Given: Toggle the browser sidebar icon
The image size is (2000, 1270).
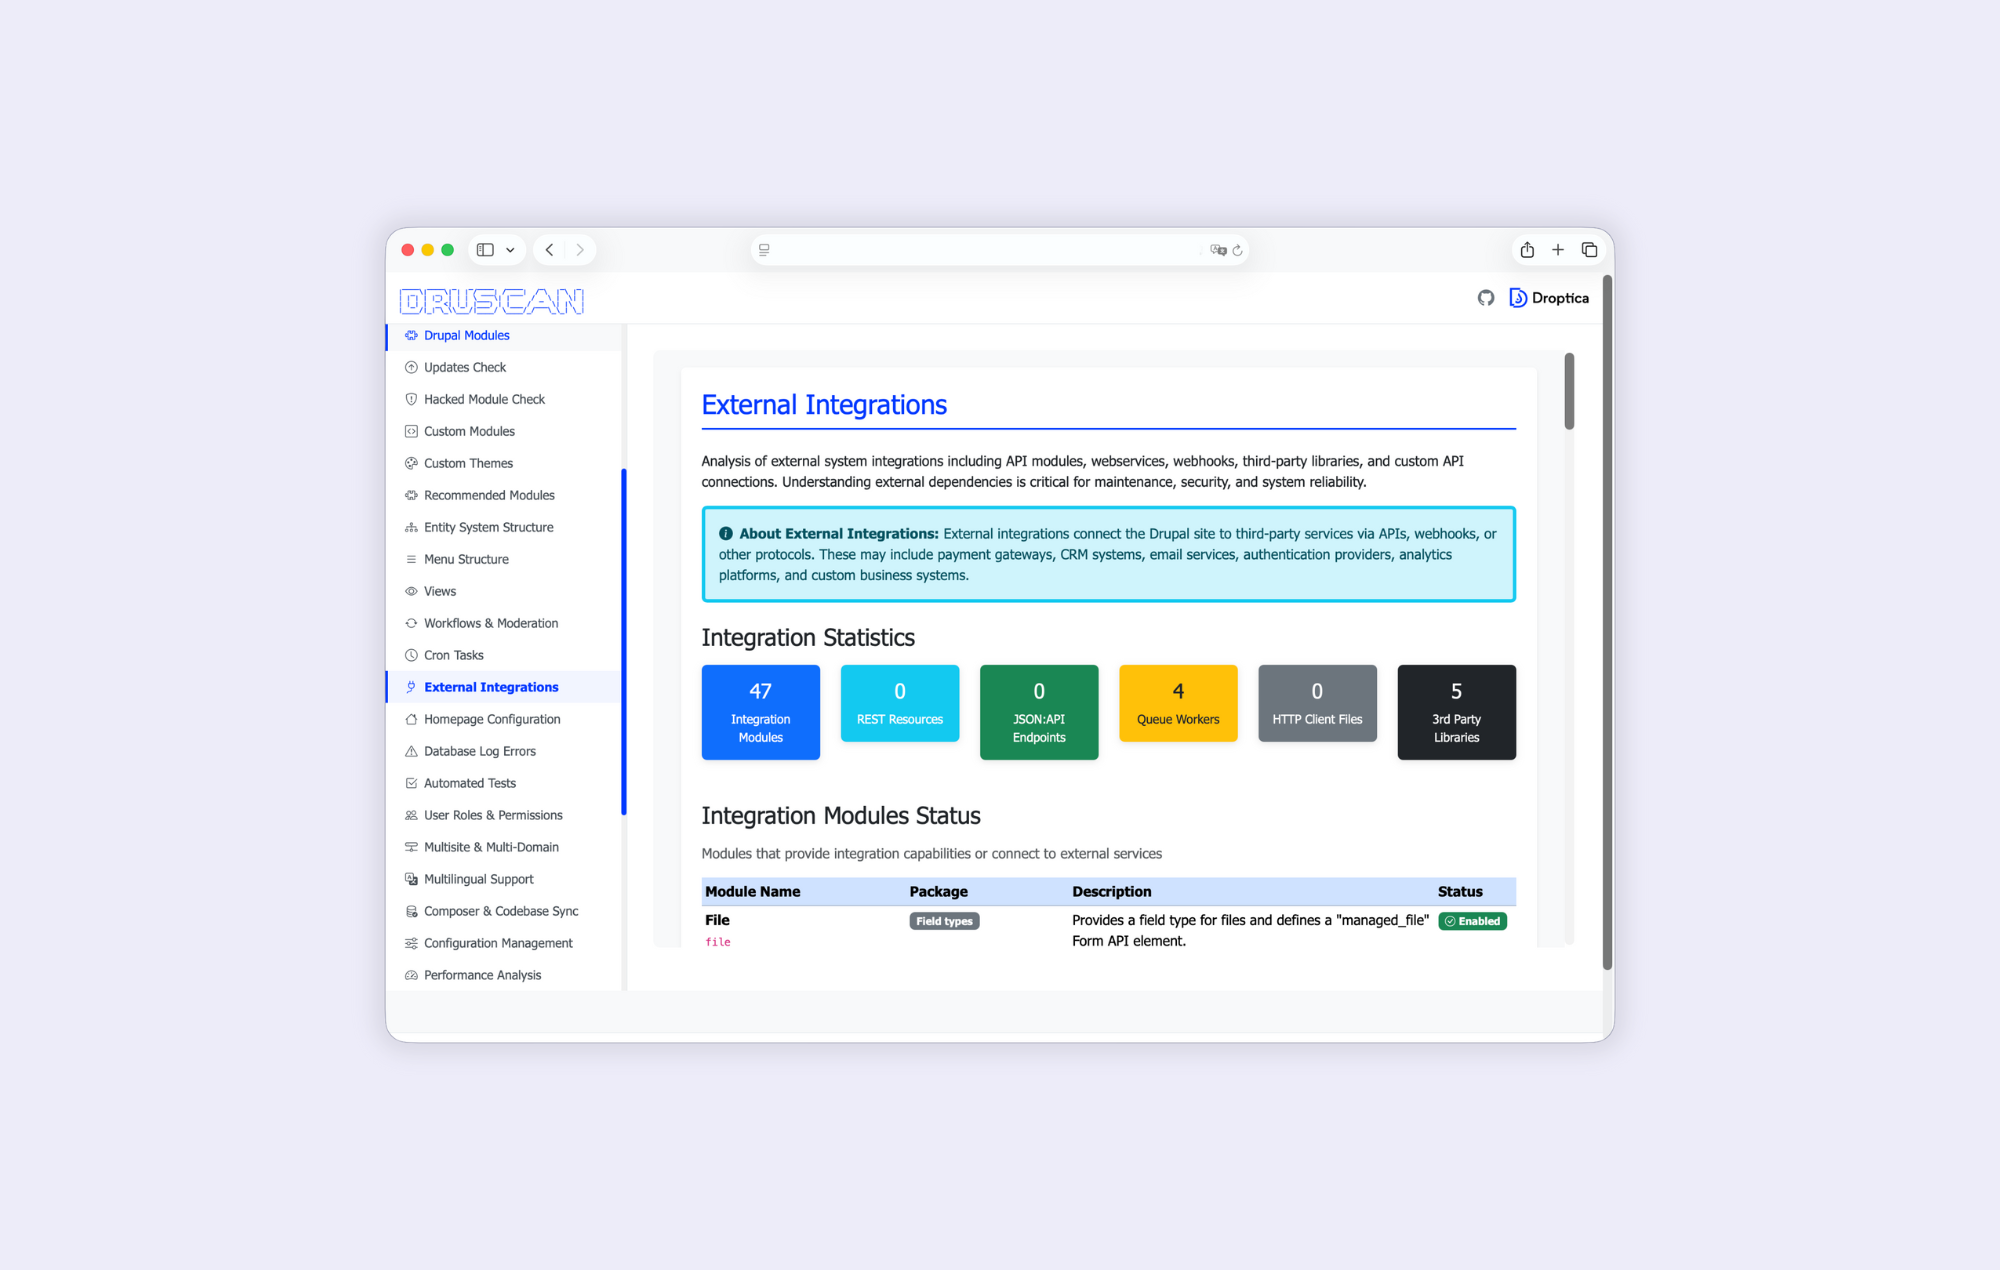Looking at the screenshot, I should click(x=485, y=250).
